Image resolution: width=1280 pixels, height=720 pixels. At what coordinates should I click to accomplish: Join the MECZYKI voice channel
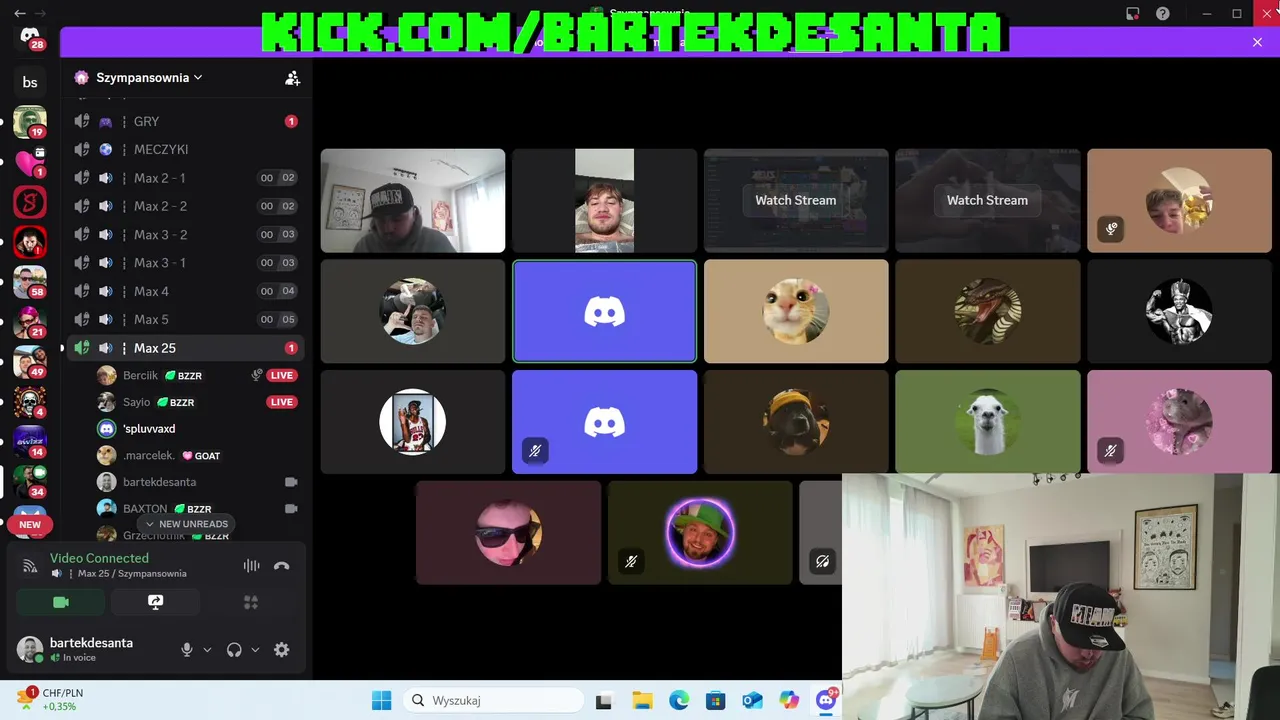pyautogui.click(x=186, y=149)
